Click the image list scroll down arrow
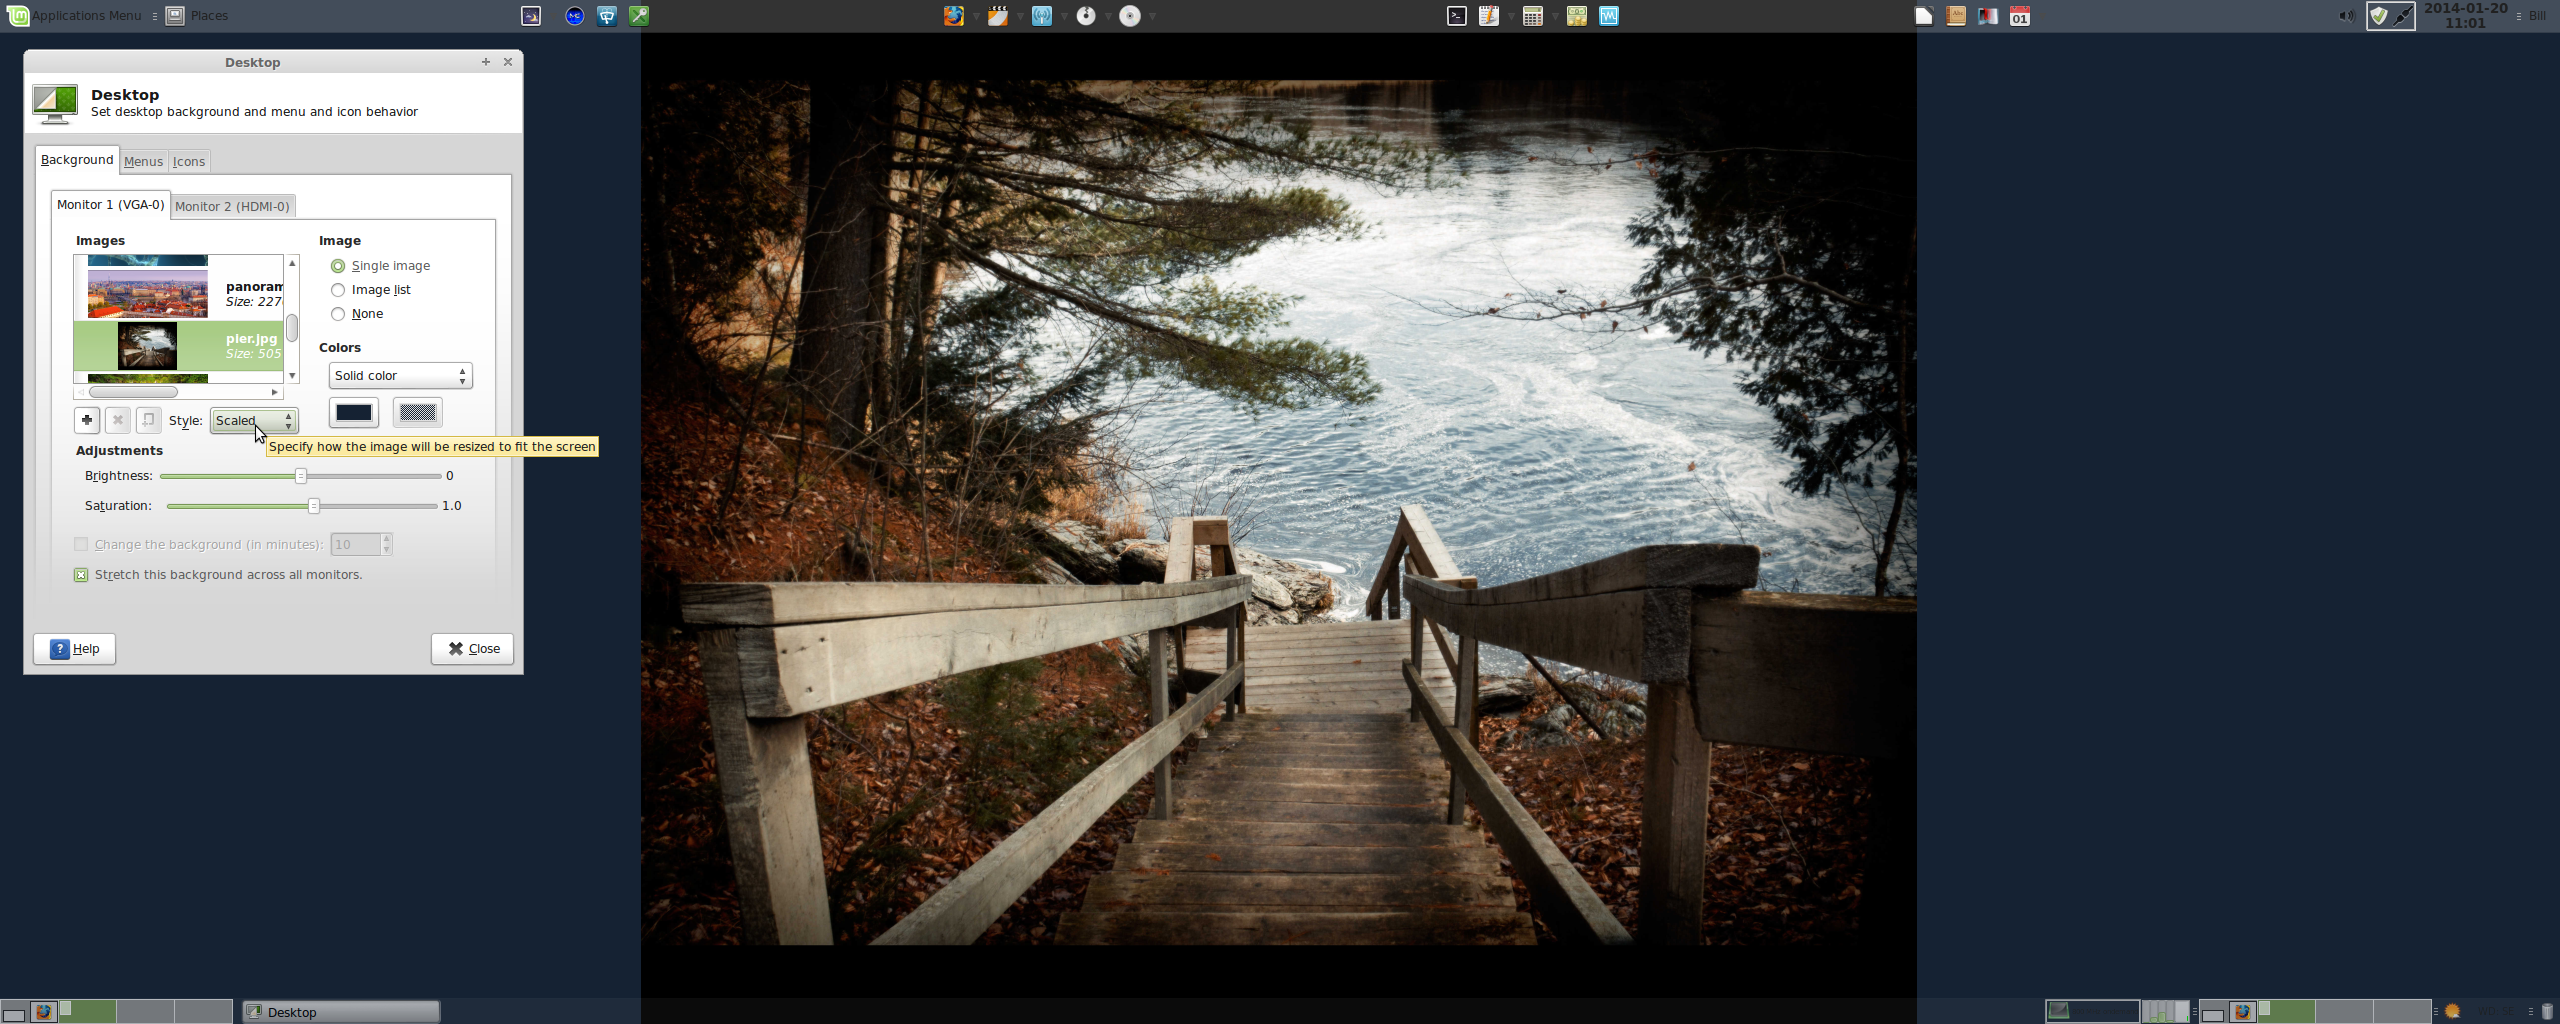2560x1024 pixels. point(292,376)
